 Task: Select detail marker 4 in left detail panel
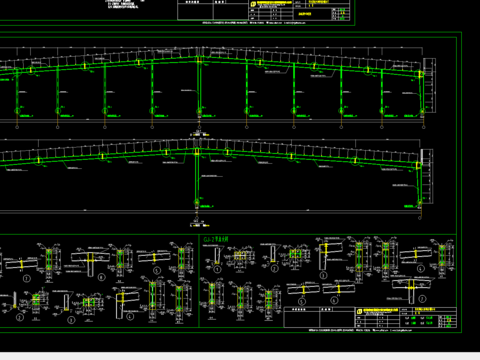[130, 316]
